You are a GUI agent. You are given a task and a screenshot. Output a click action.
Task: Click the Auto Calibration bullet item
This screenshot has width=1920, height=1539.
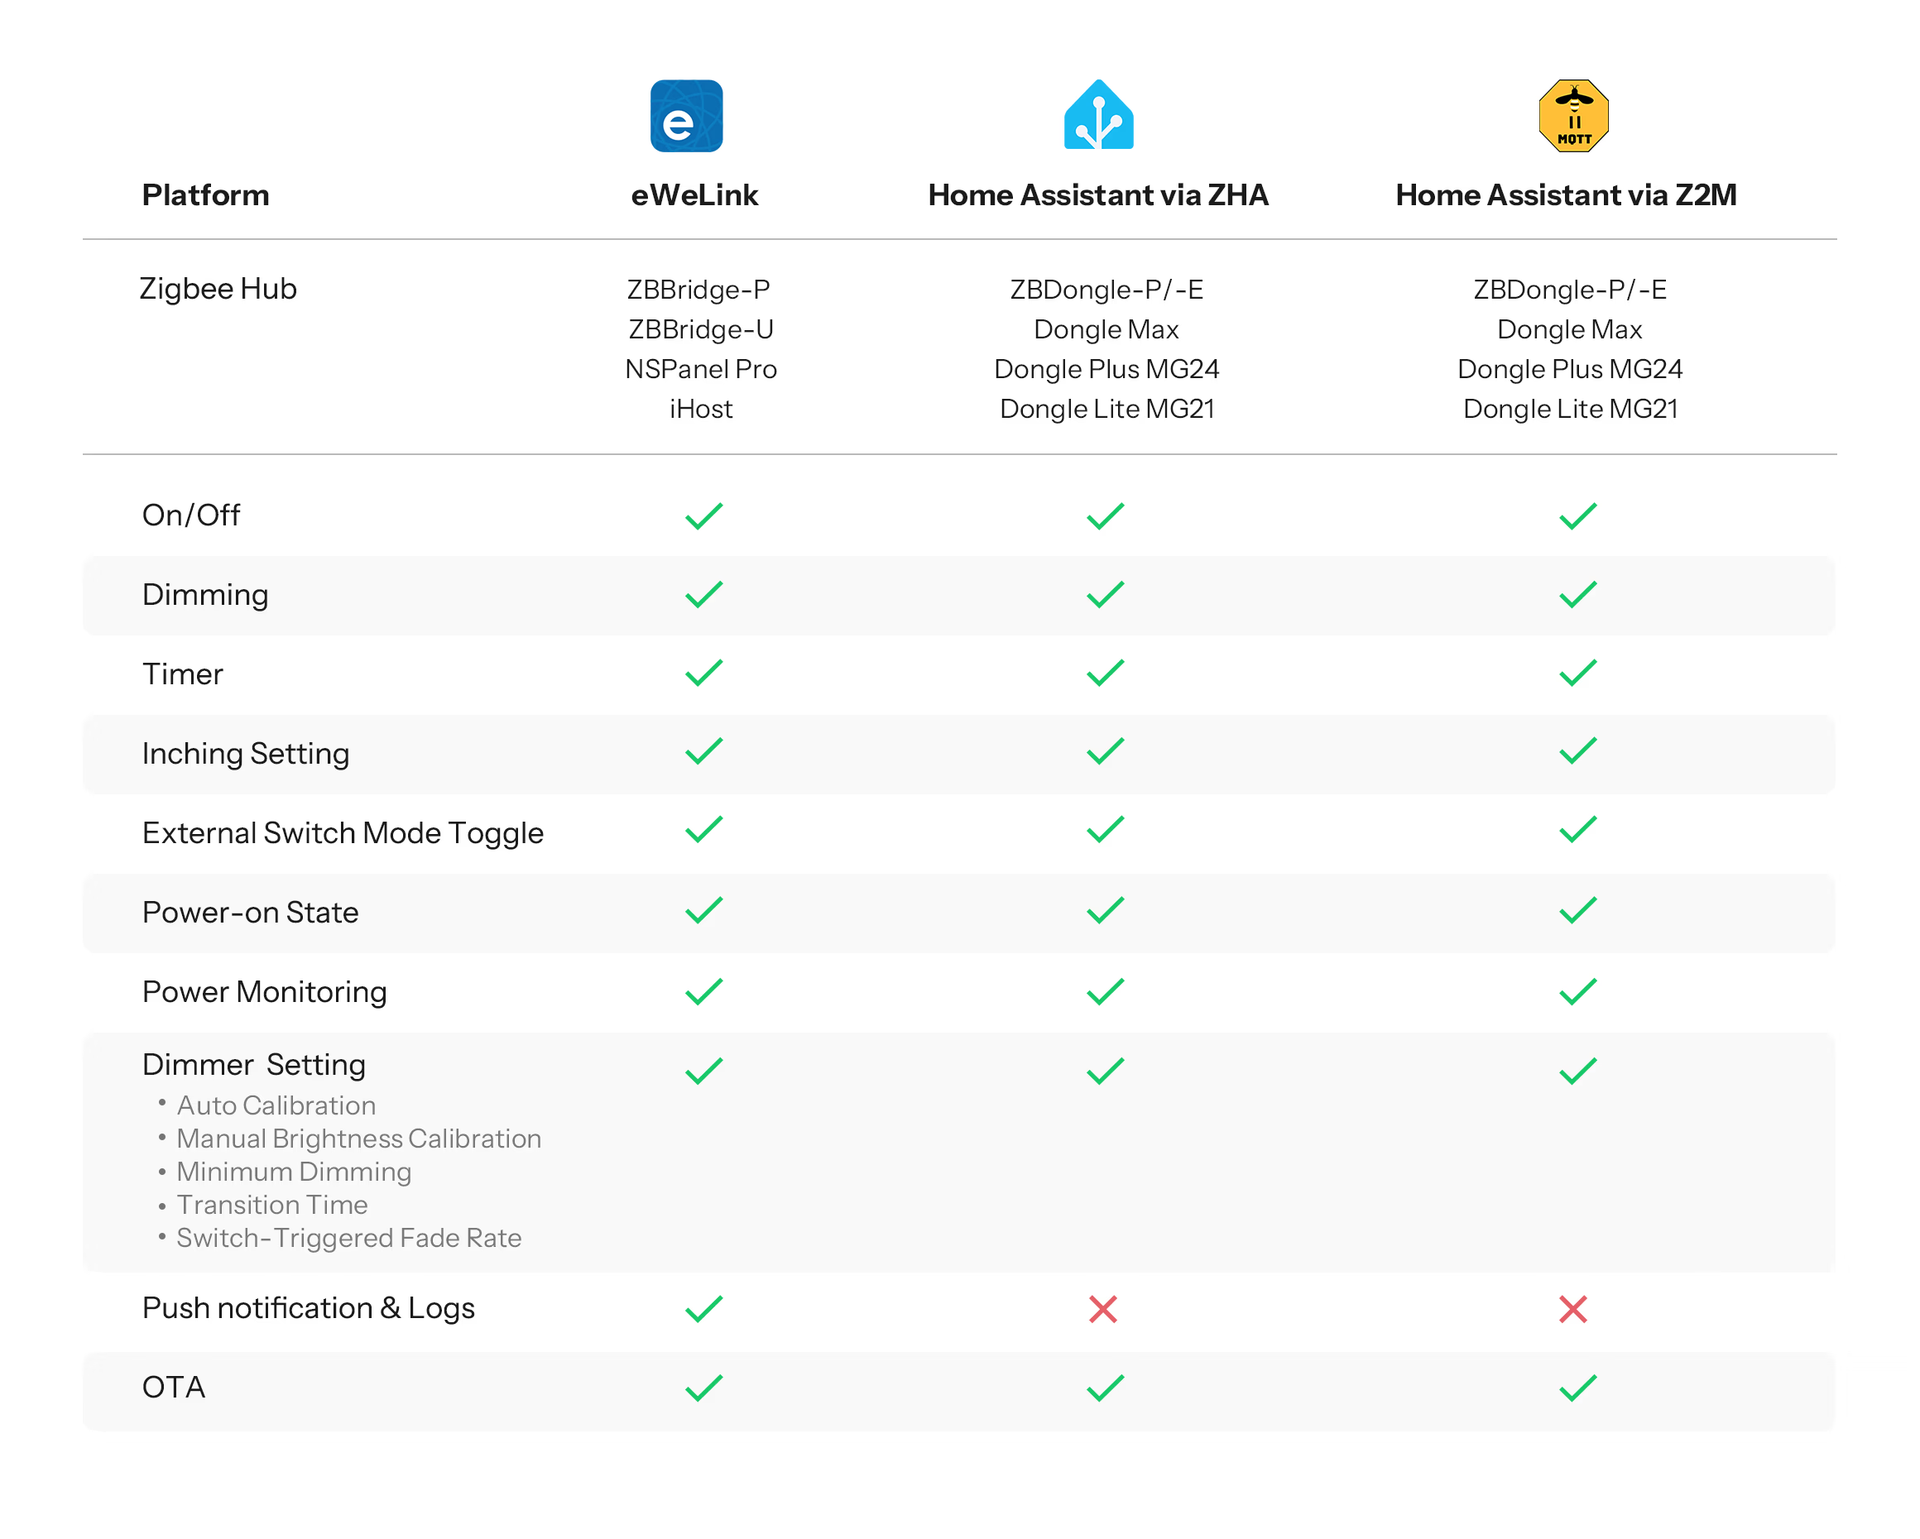point(276,1105)
